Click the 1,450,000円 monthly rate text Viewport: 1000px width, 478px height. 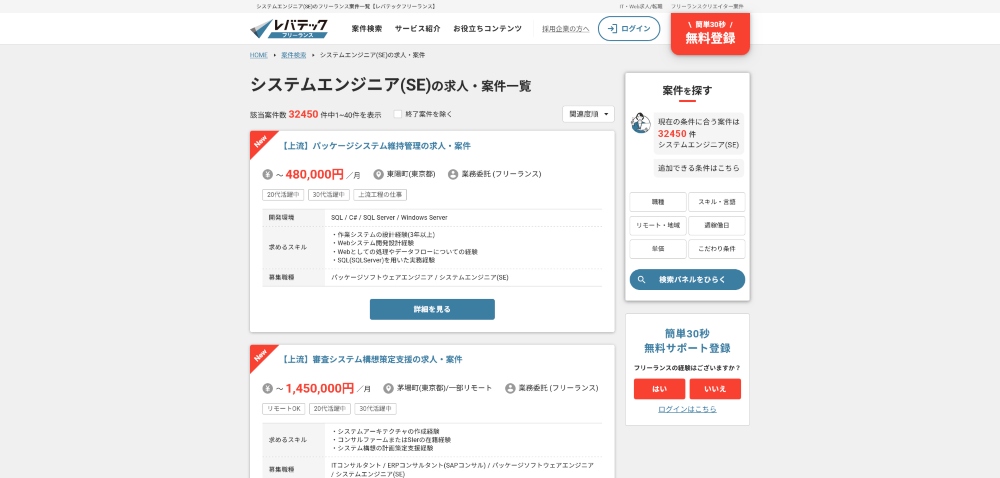[x=320, y=388]
